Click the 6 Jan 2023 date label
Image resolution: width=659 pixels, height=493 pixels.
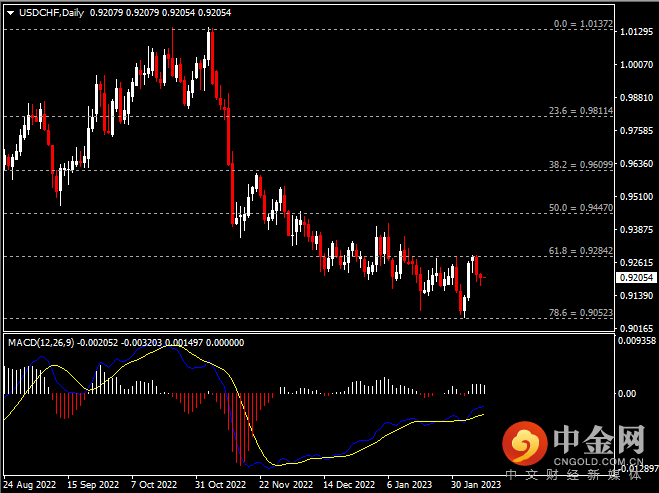click(410, 482)
